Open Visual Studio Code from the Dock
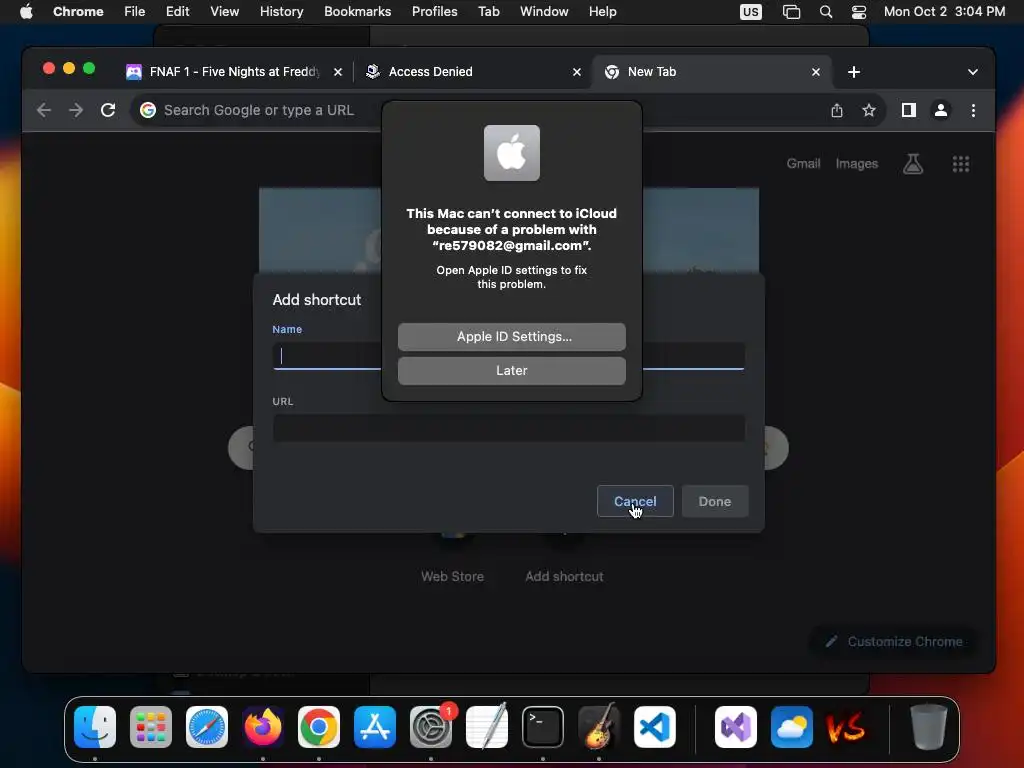This screenshot has width=1024, height=768. pos(654,727)
